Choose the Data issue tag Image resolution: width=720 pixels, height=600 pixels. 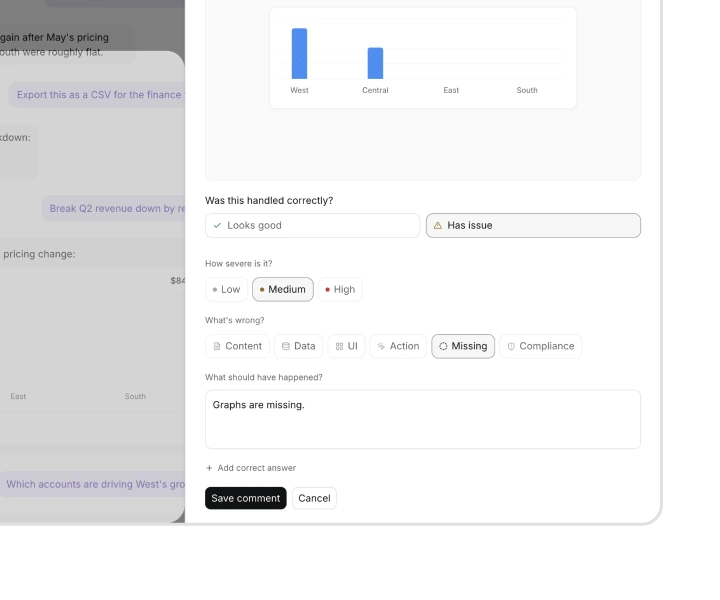(298, 346)
